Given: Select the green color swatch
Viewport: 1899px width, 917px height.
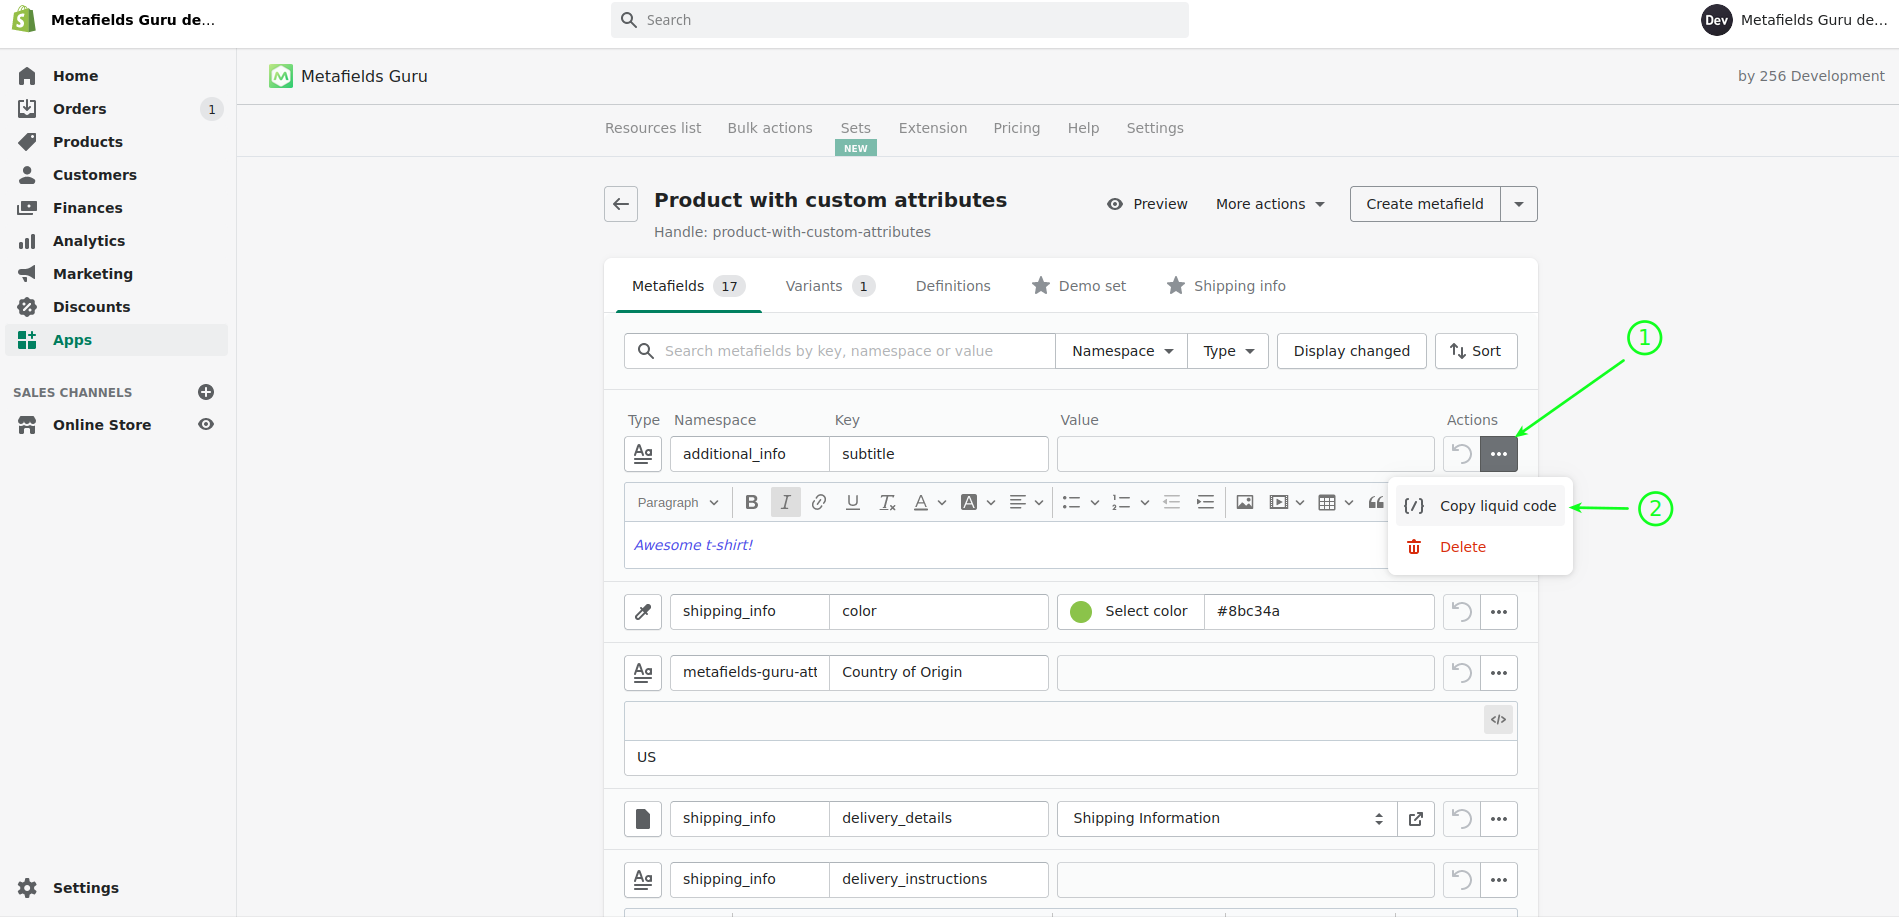Looking at the screenshot, I should click(1081, 612).
